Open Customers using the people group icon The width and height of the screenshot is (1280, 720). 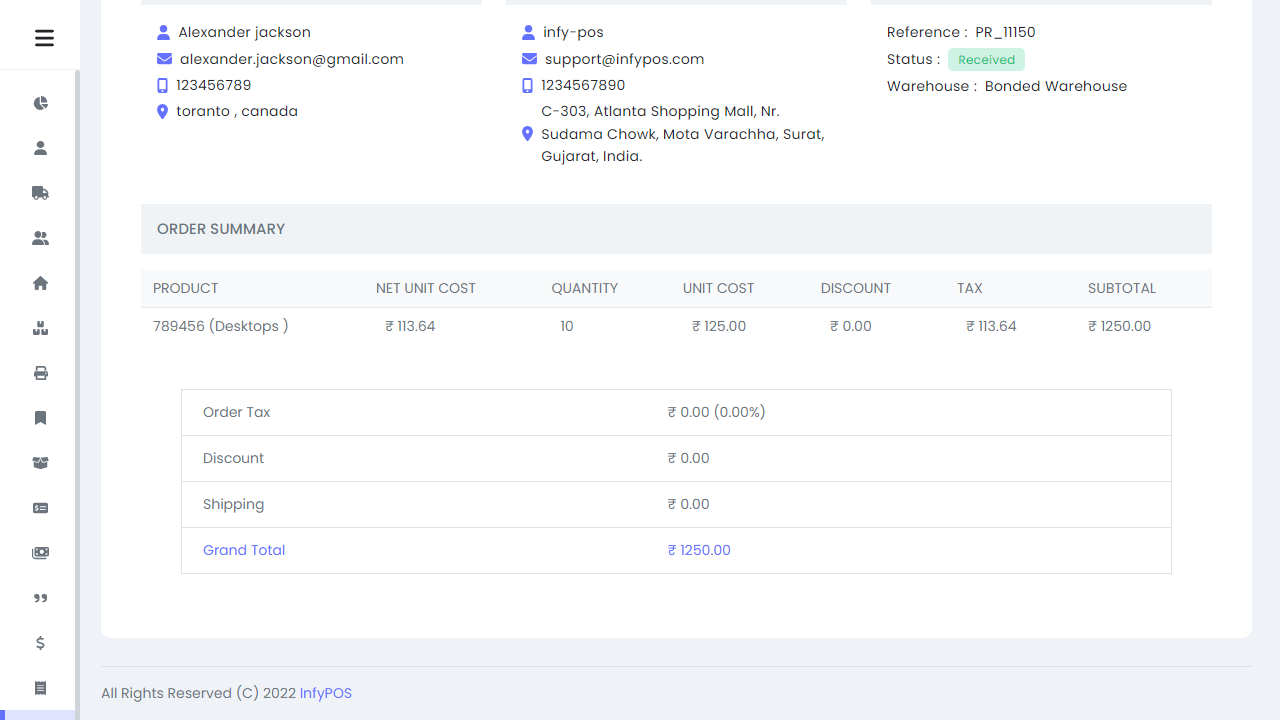(x=40, y=238)
